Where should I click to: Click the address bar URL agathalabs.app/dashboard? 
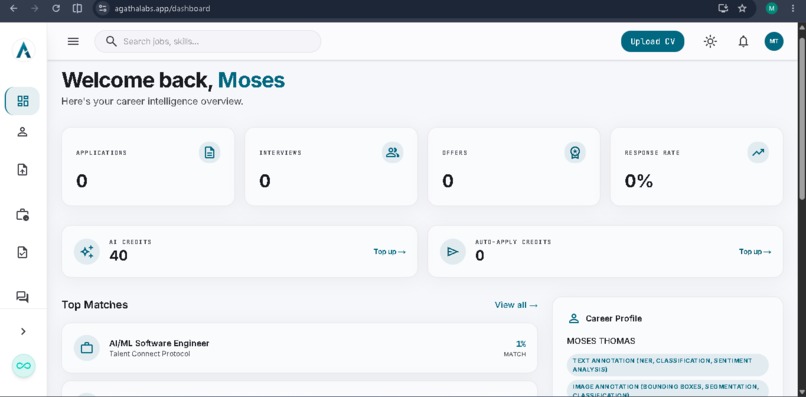(x=162, y=8)
